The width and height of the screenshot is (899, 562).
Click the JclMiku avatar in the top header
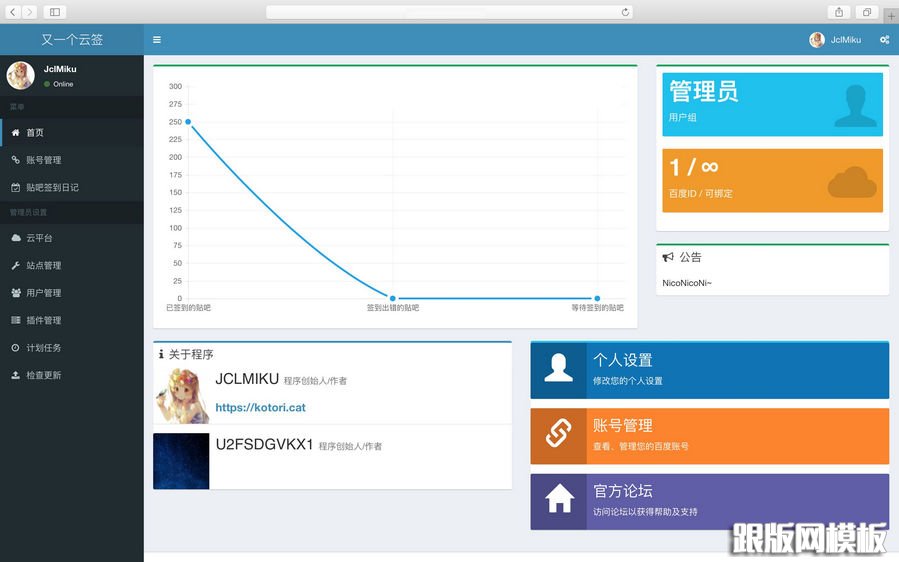coord(817,40)
